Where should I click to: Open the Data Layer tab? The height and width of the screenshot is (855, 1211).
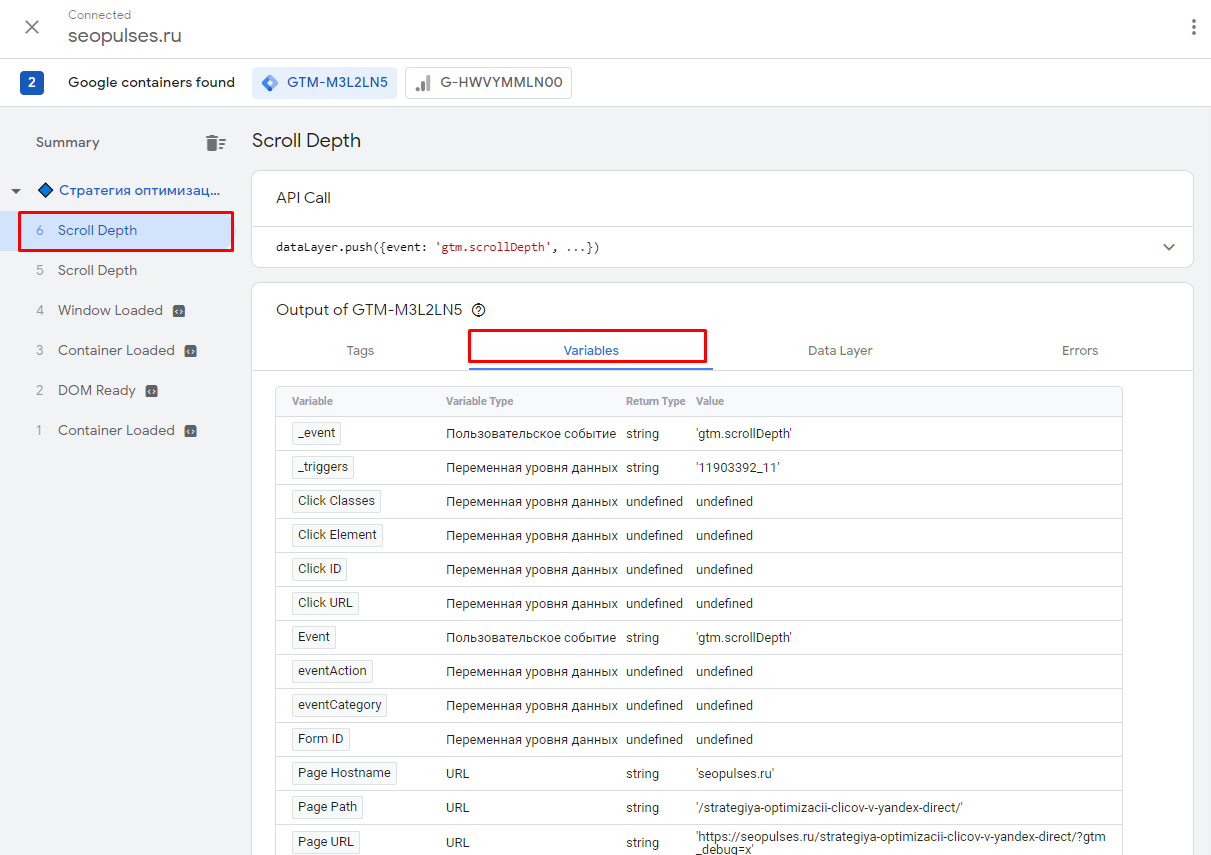coord(840,351)
